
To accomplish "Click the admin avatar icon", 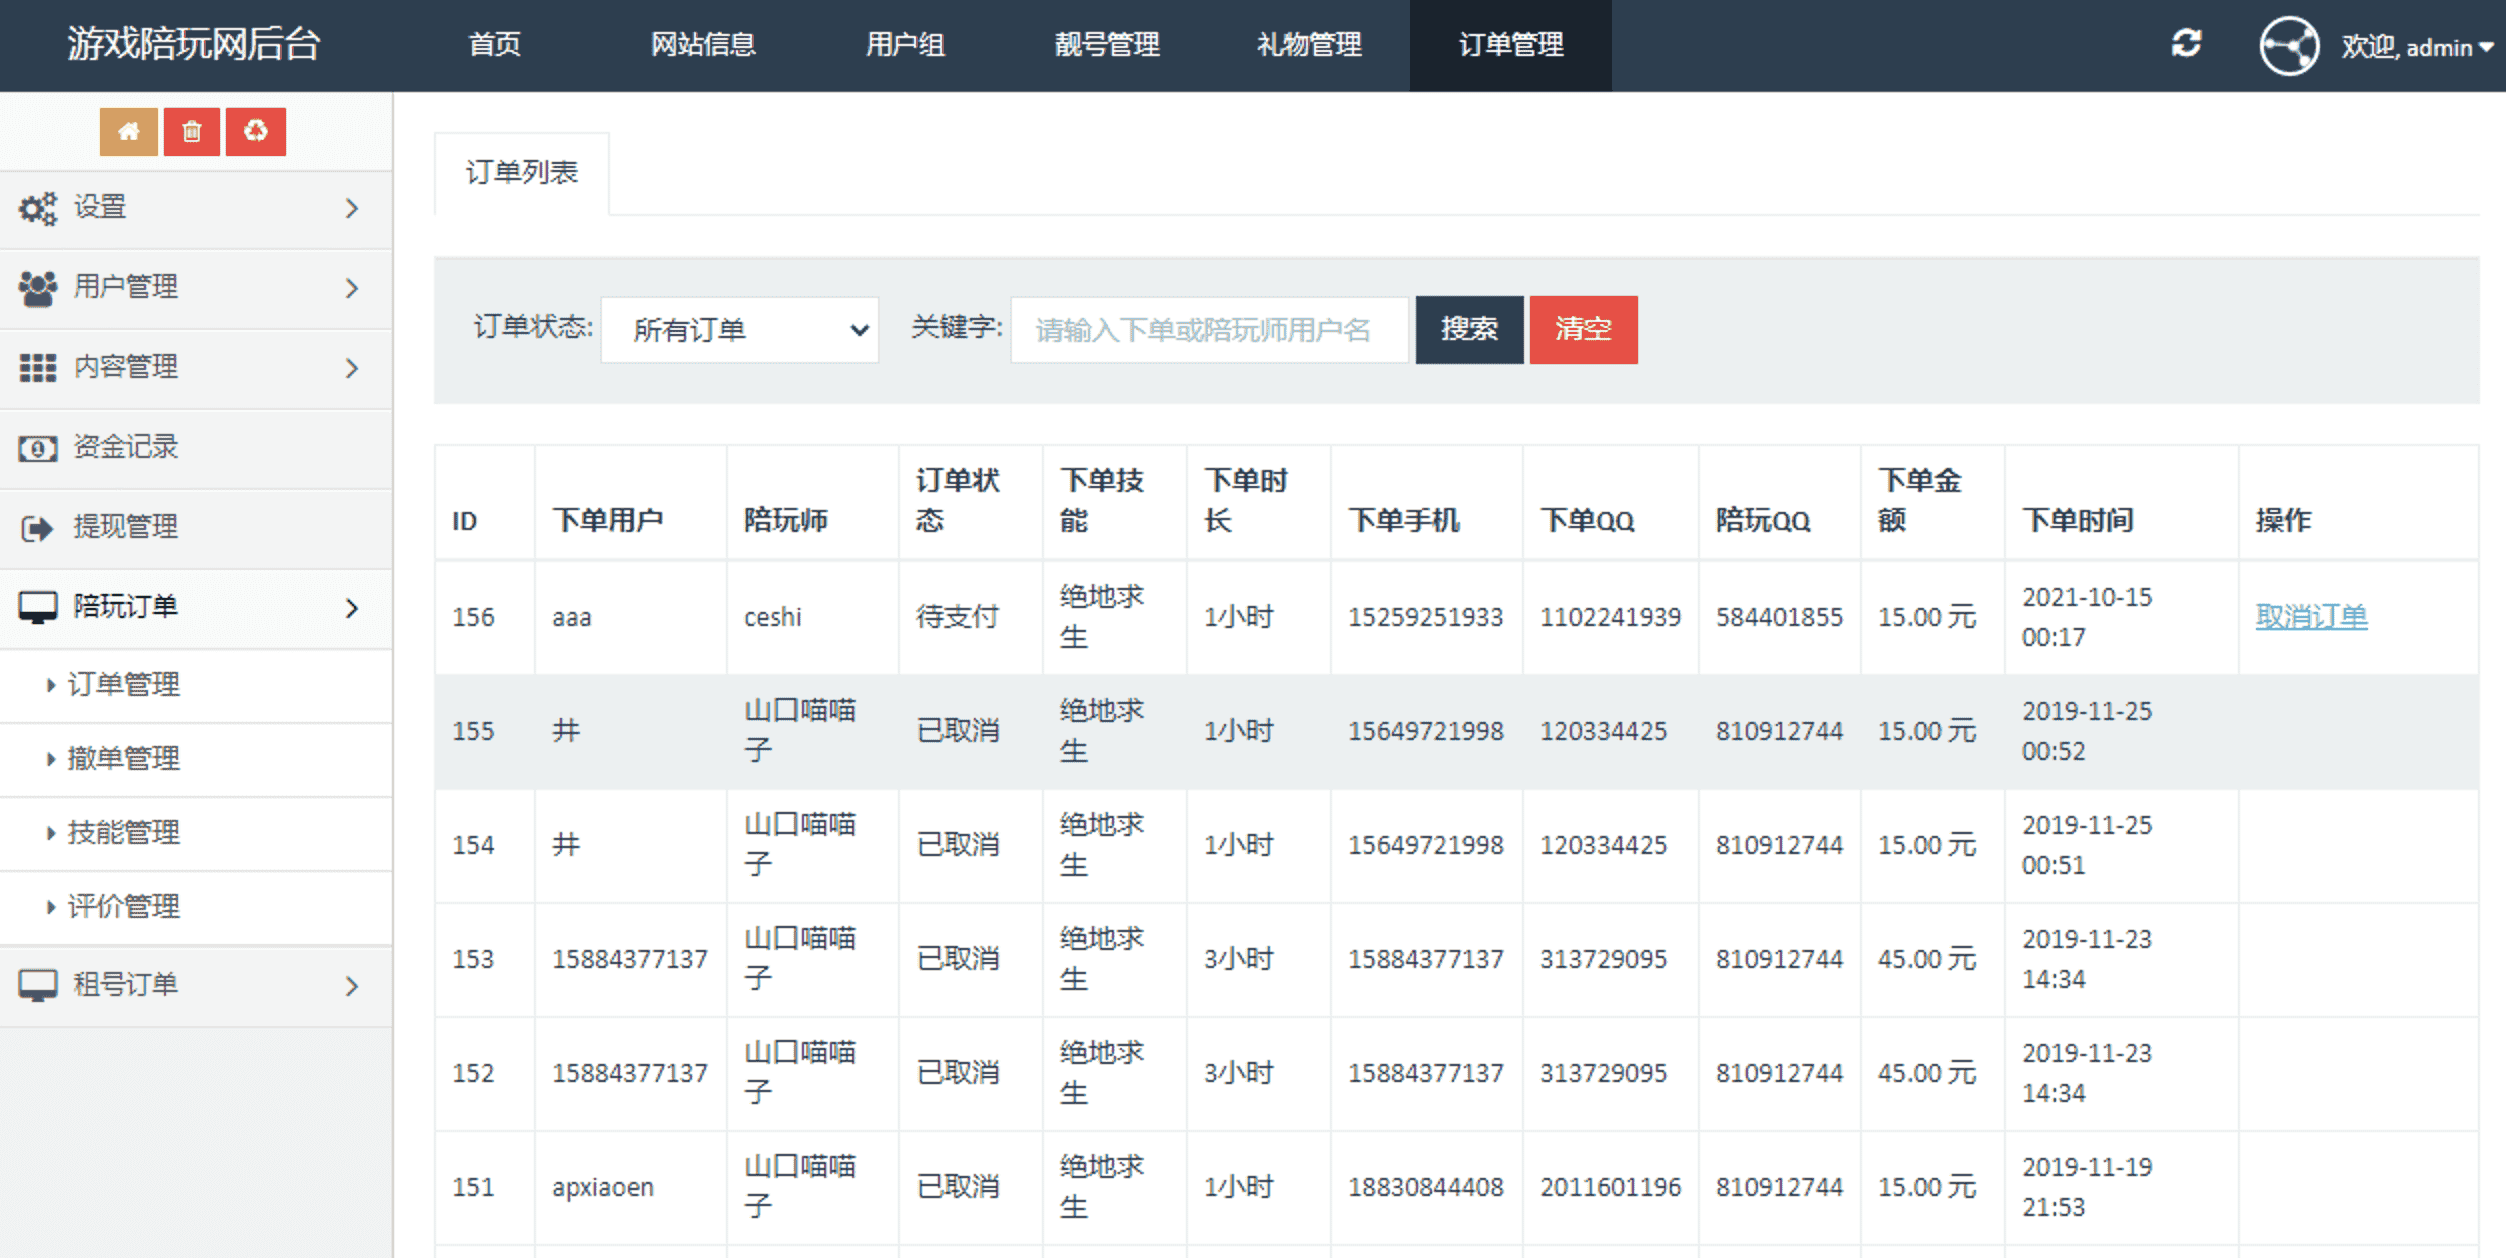I will [2289, 46].
